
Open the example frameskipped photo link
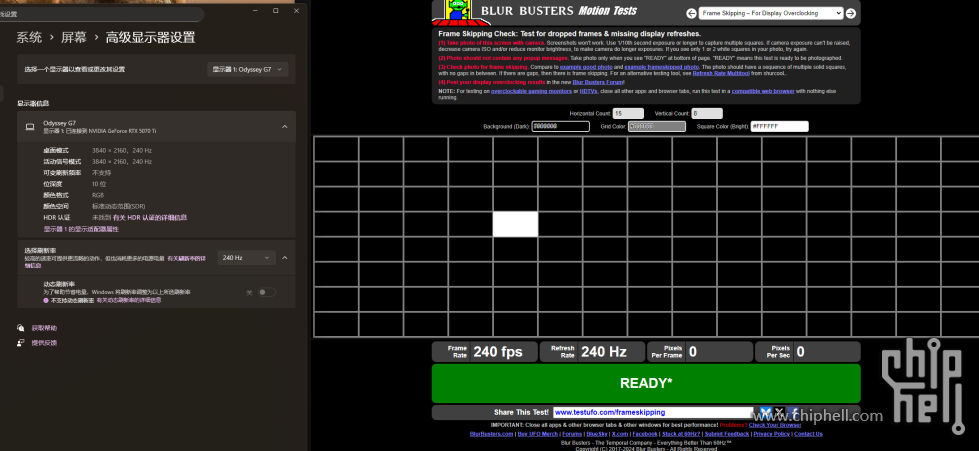coord(661,66)
